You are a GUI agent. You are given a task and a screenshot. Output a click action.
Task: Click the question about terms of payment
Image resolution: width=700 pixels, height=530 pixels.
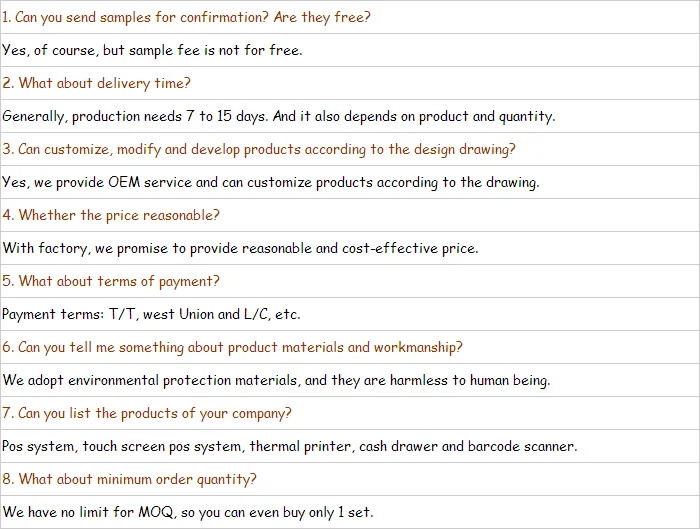110,282
